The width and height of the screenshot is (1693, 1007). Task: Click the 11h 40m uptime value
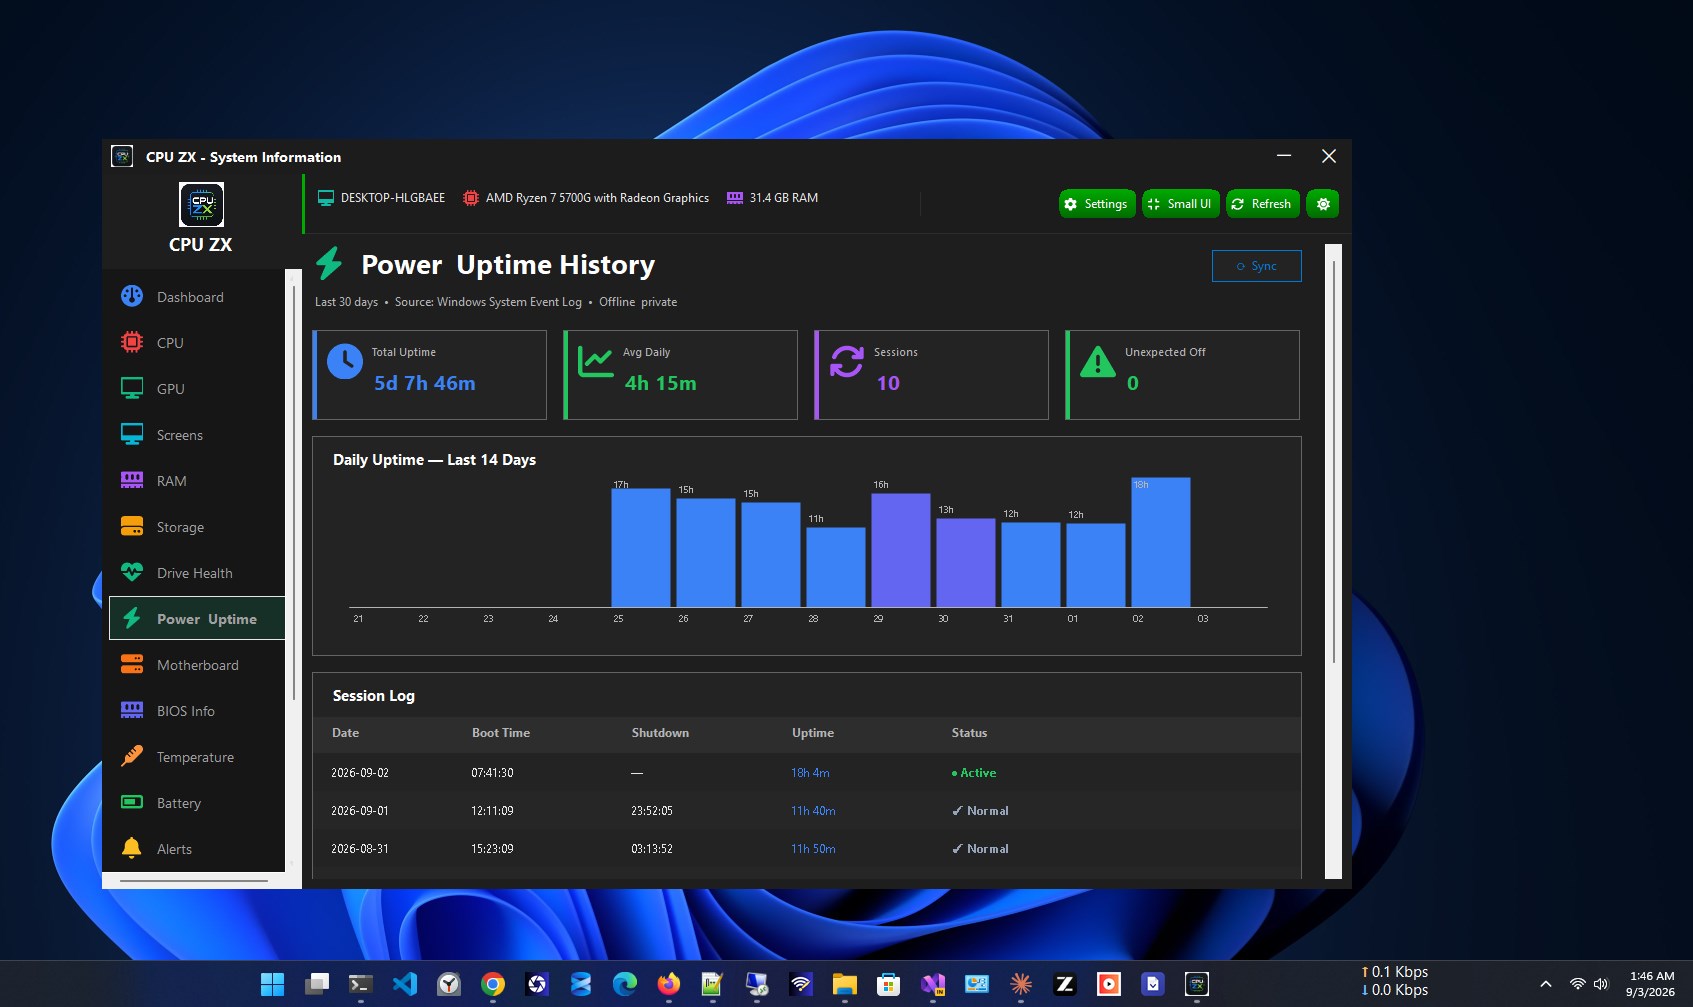tap(813, 811)
